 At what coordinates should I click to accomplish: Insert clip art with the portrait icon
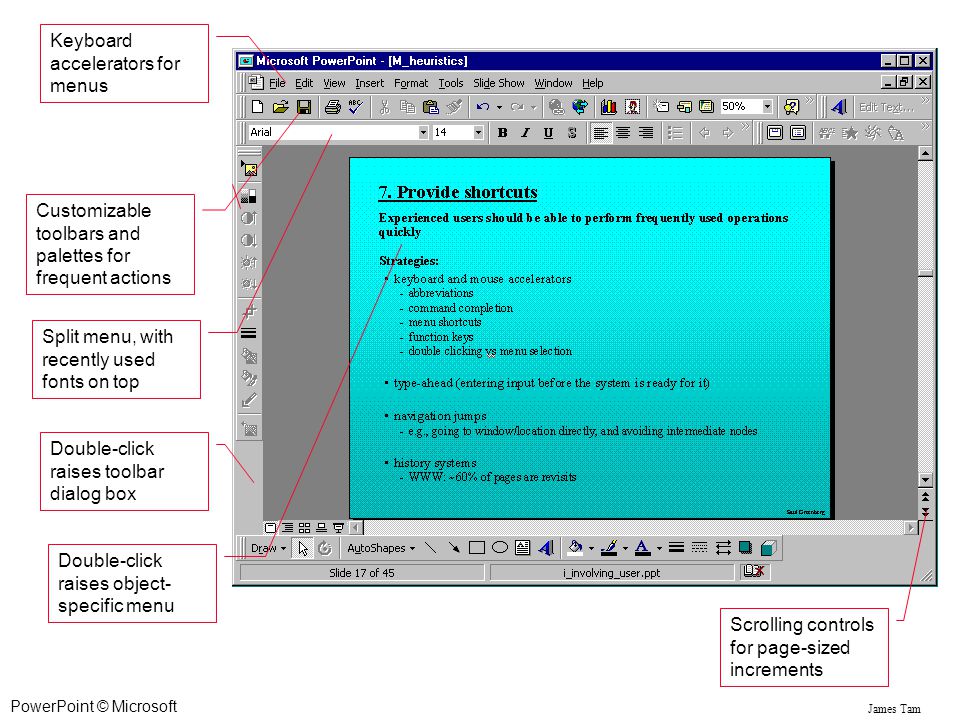pyautogui.click(x=632, y=107)
